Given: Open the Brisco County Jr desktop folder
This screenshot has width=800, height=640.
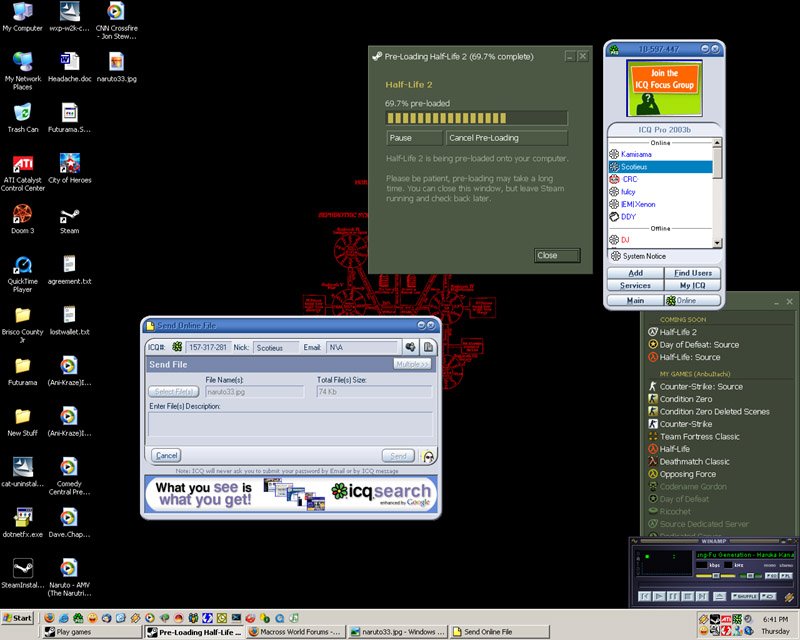Looking at the screenshot, I should [22, 325].
